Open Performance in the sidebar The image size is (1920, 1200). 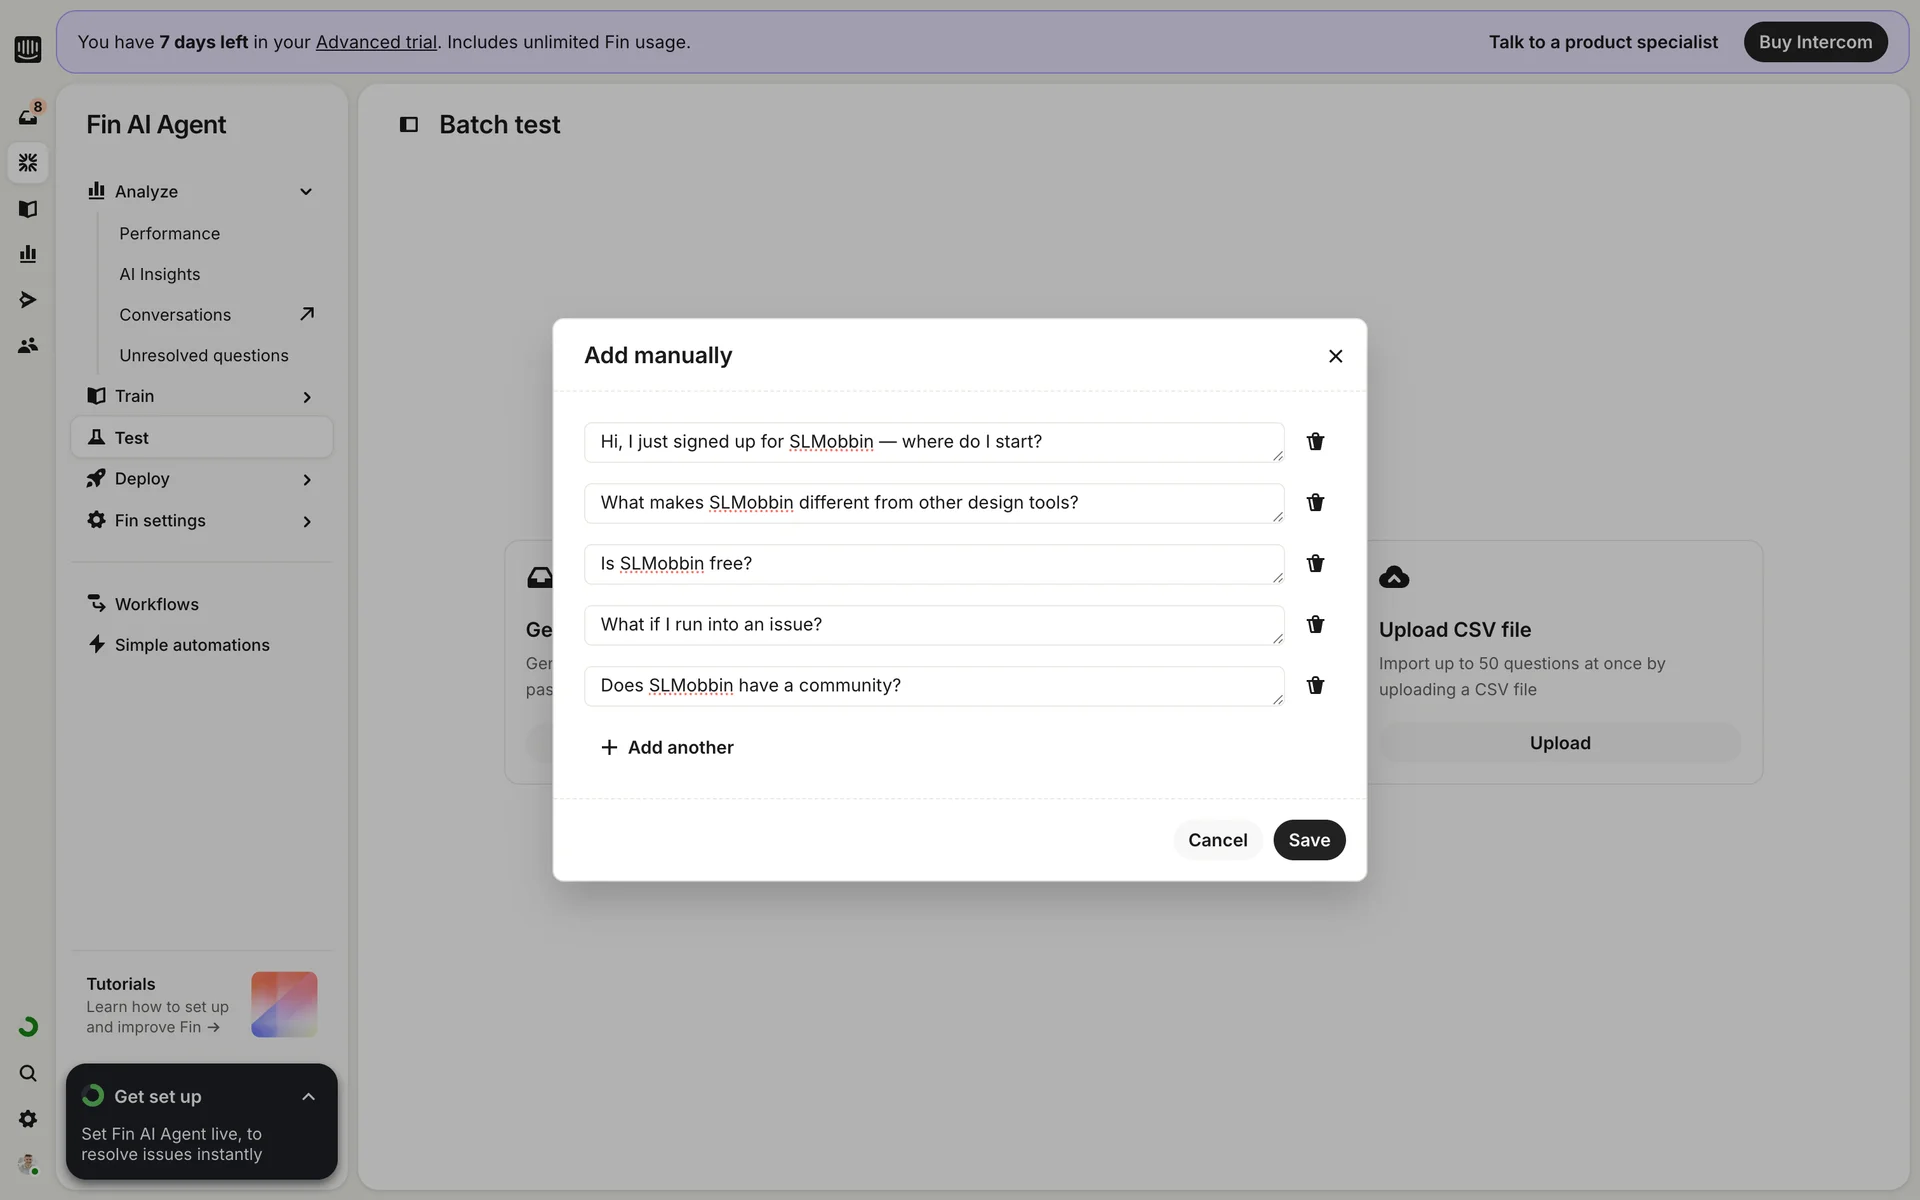coord(169,233)
